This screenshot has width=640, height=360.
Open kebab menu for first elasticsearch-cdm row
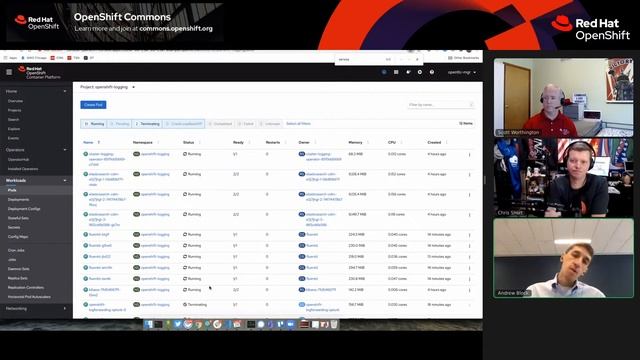pos(469,175)
